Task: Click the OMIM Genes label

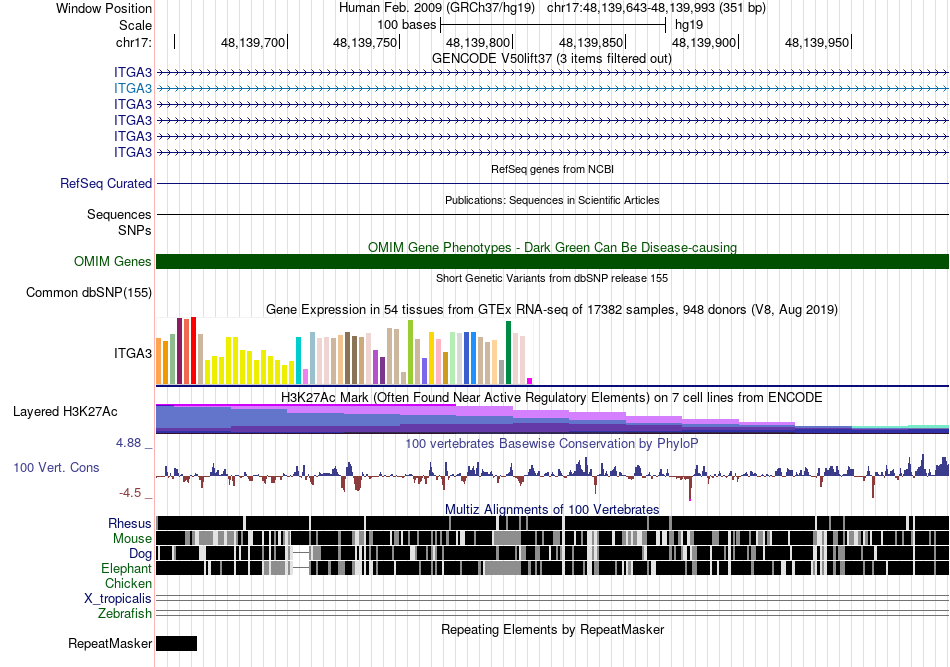Action: tap(113, 261)
